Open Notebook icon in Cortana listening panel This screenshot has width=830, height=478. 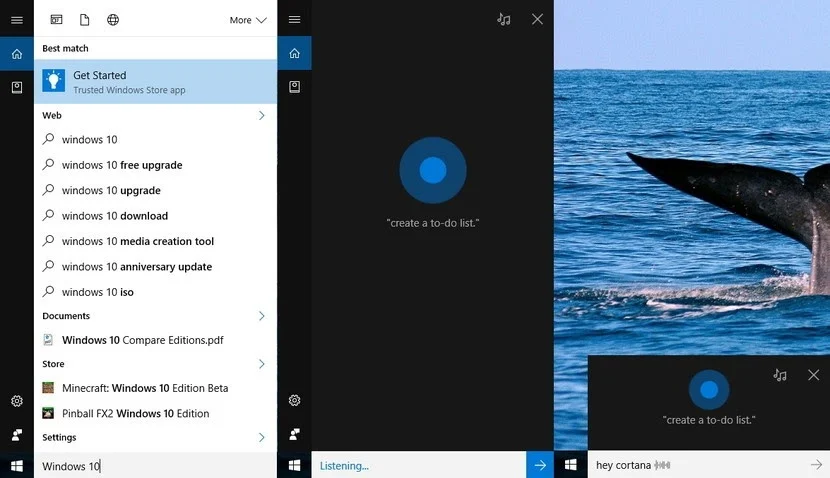pyautogui.click(x=294, y=87)
